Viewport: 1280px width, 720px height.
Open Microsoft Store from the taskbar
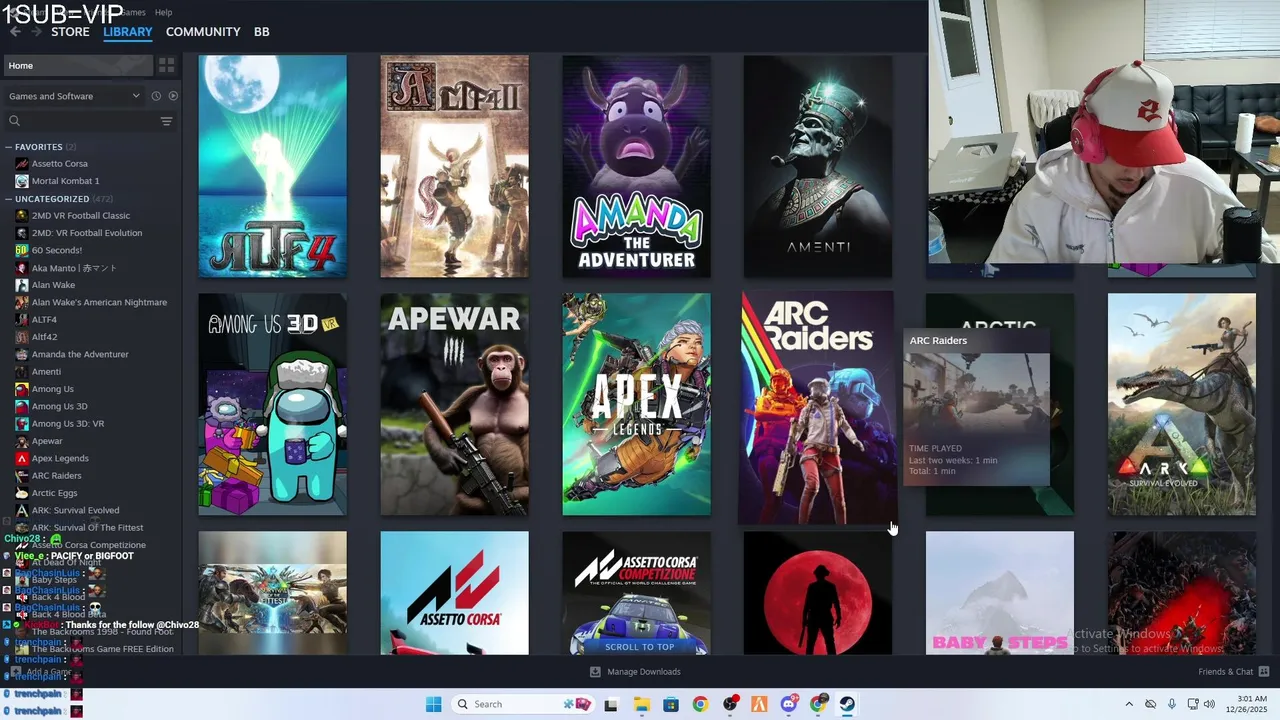pos(670,704)
